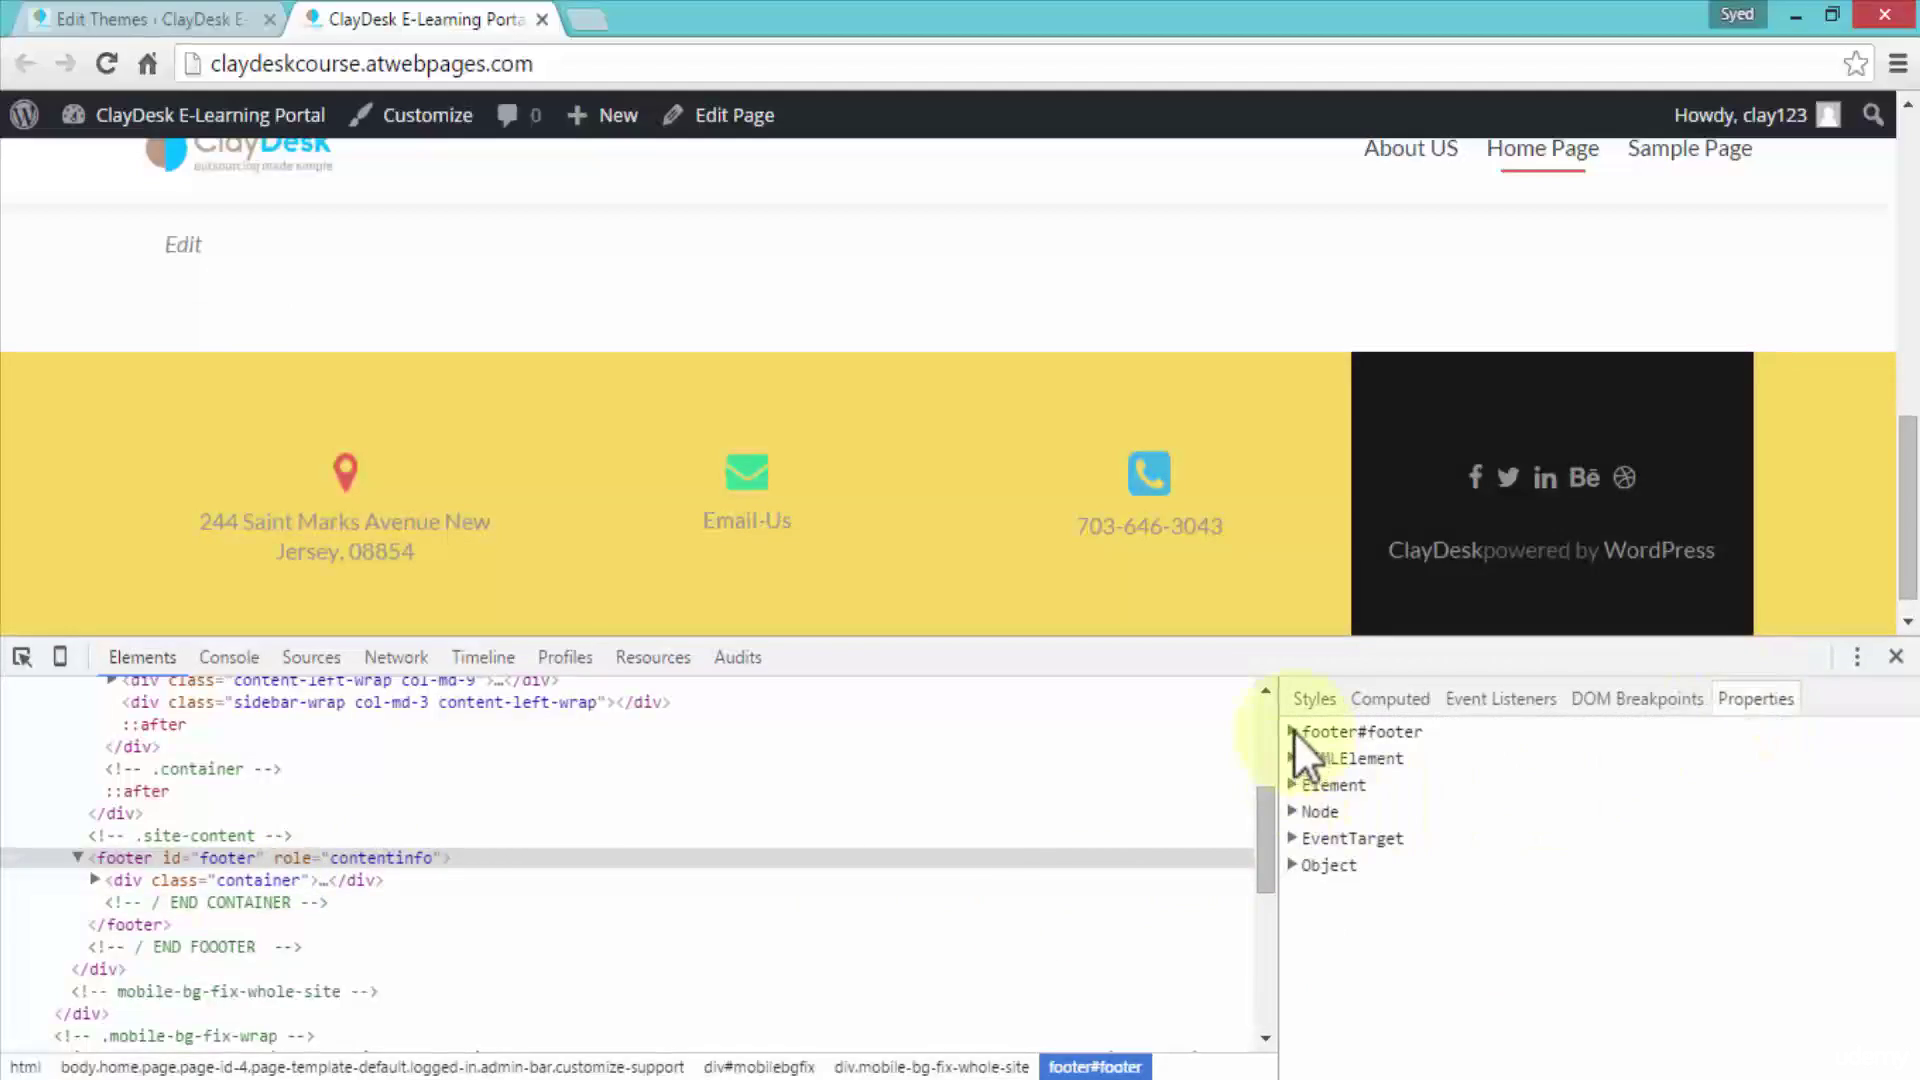
Task: Open the Profiles tab
Action: click(x=565, y=657)
